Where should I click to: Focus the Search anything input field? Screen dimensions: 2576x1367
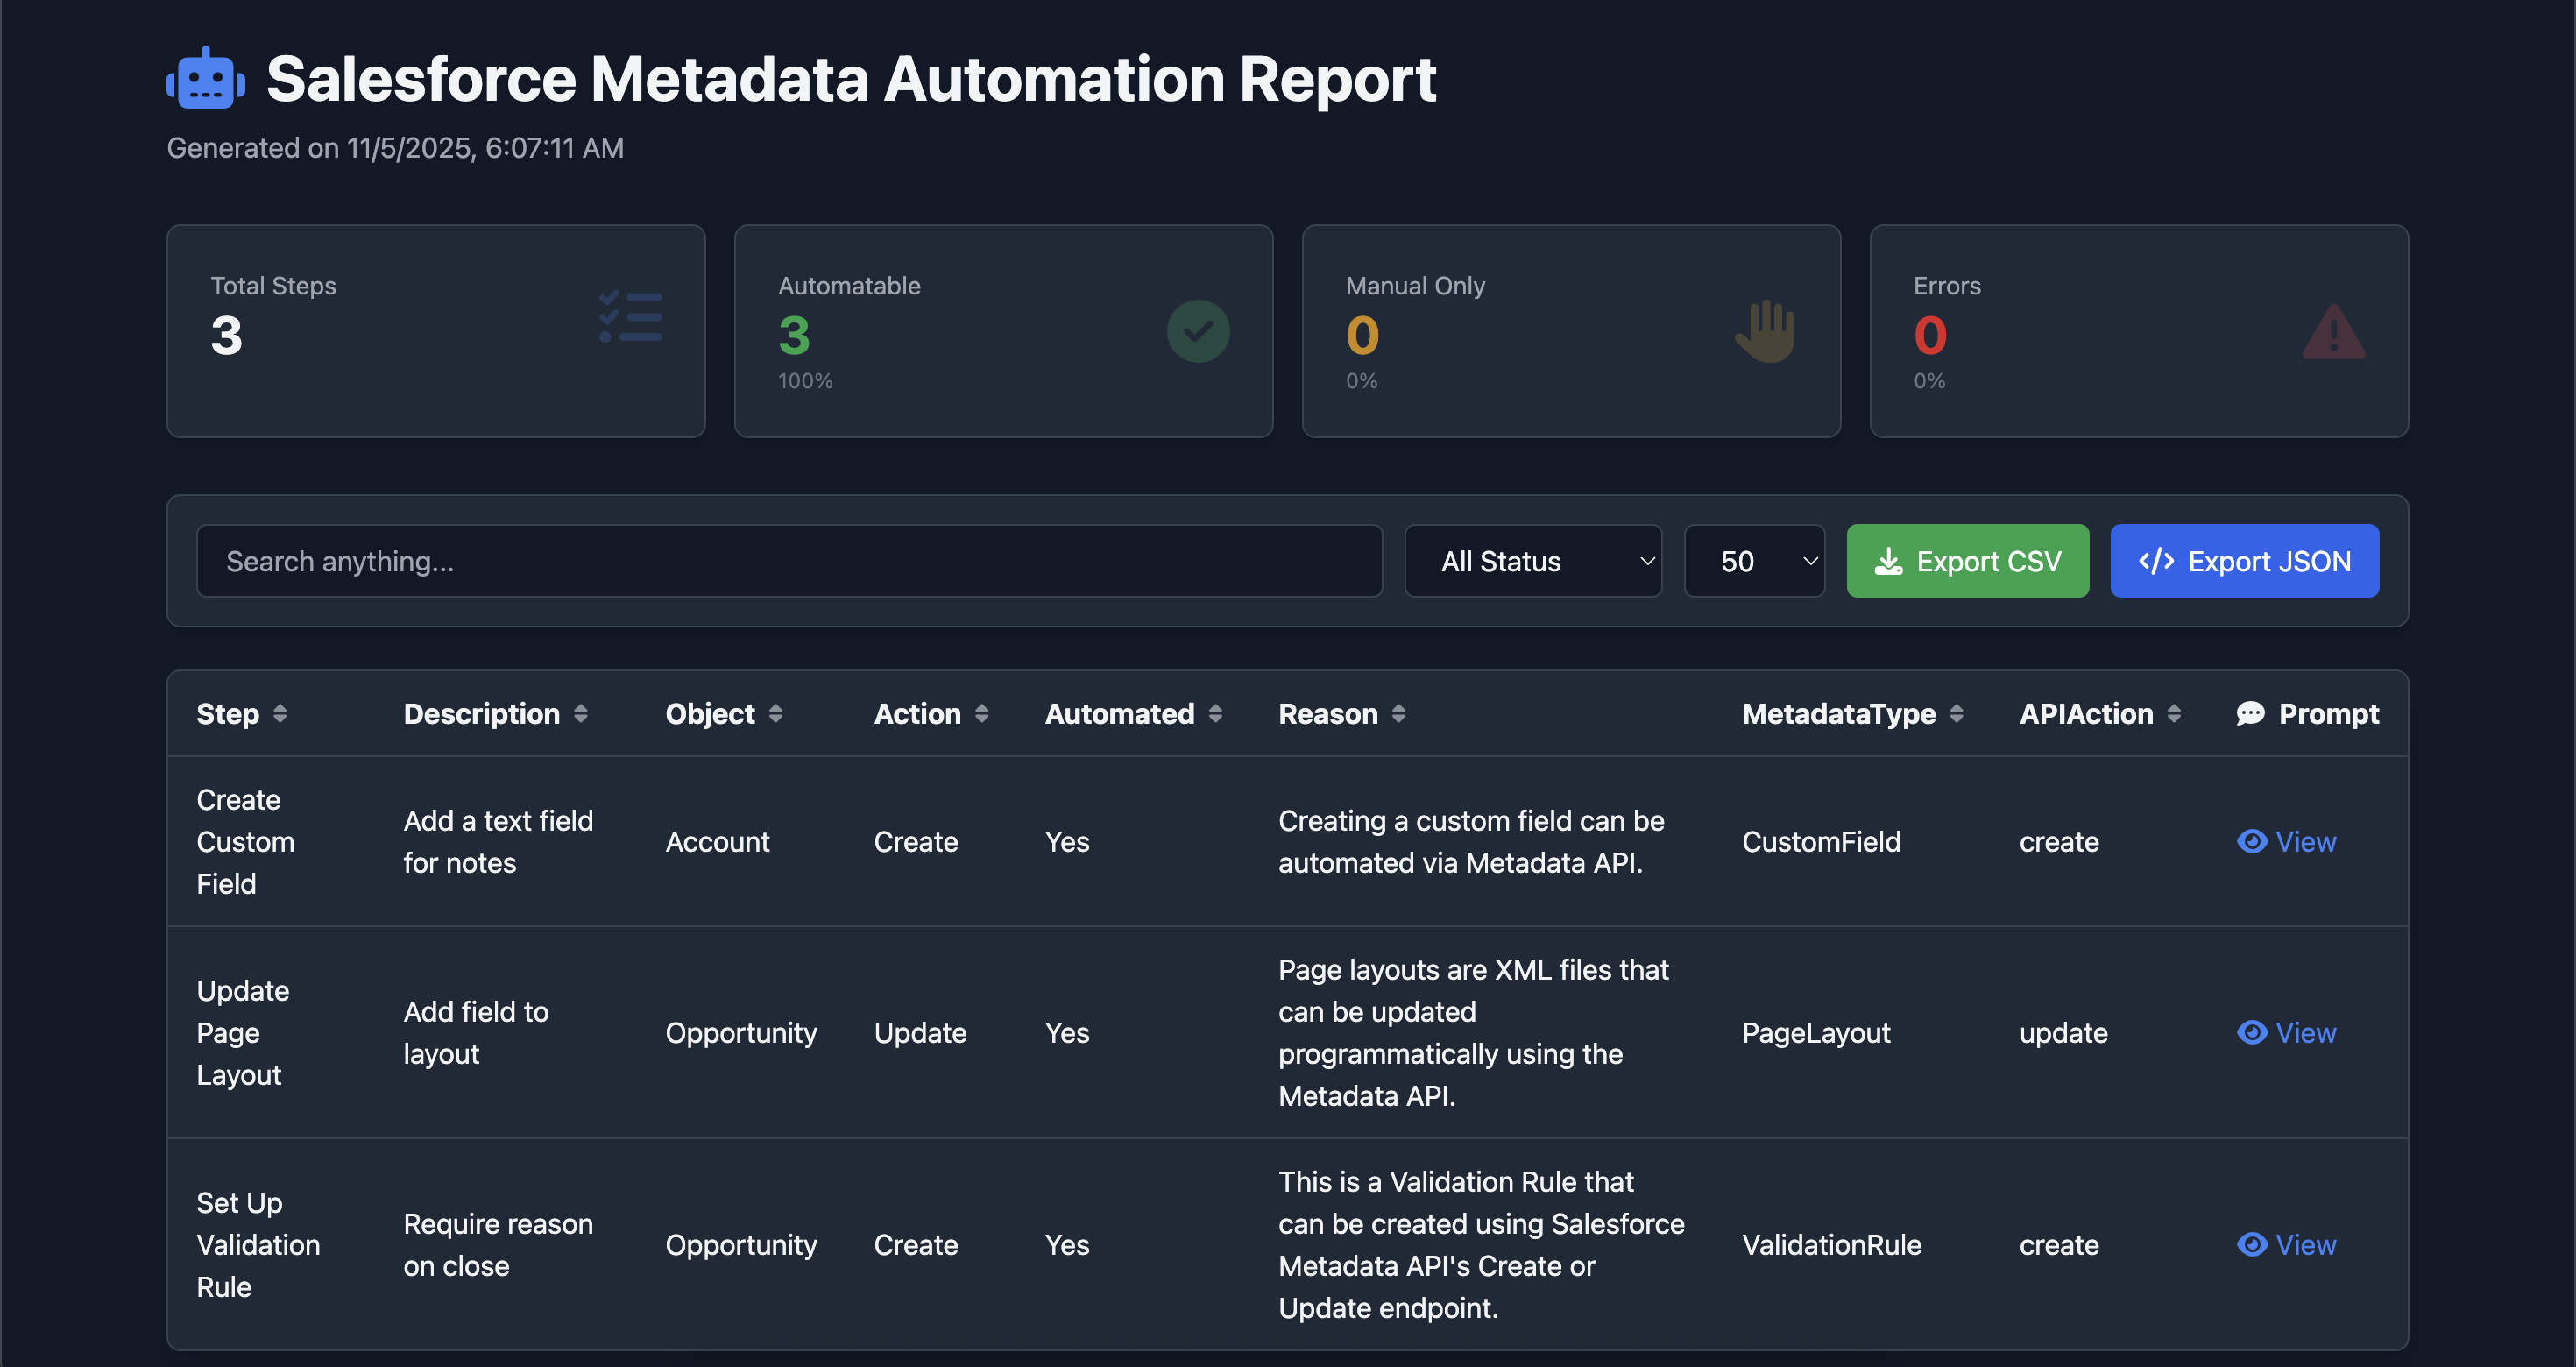789,562
